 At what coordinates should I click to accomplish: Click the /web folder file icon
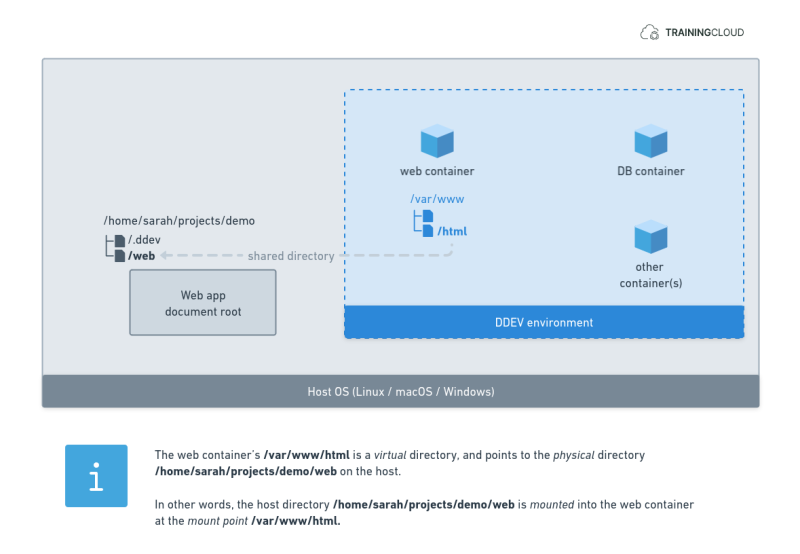click(120, 256)
